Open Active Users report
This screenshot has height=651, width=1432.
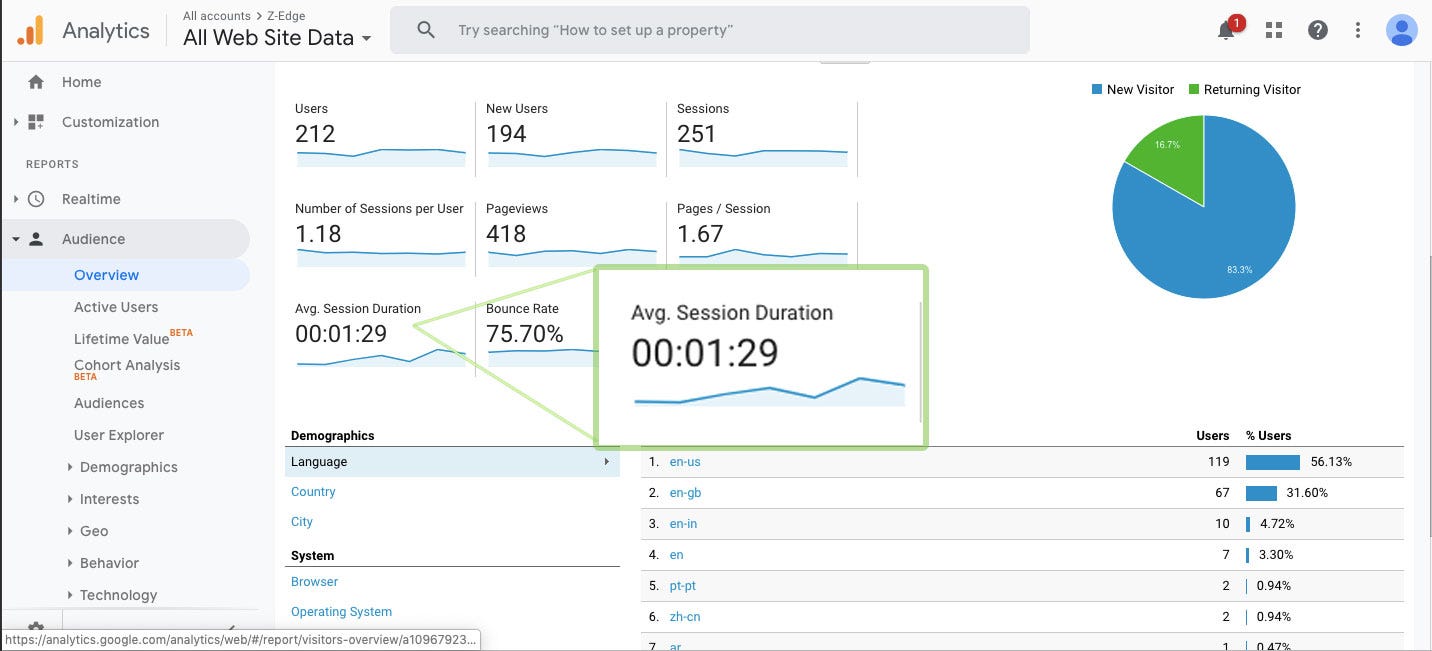(116, 307)
